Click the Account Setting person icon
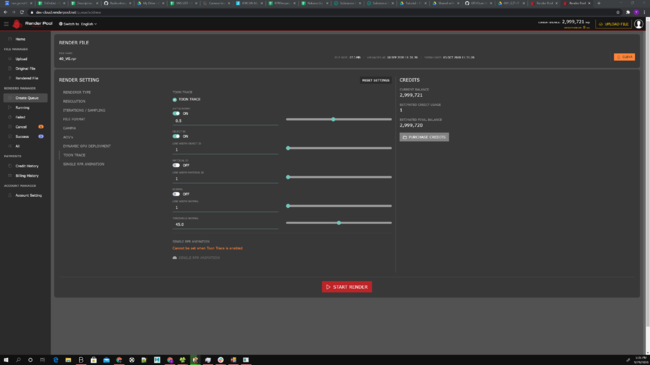The width and height of the screenshot is (650, 365). click(x=10, y=195)
